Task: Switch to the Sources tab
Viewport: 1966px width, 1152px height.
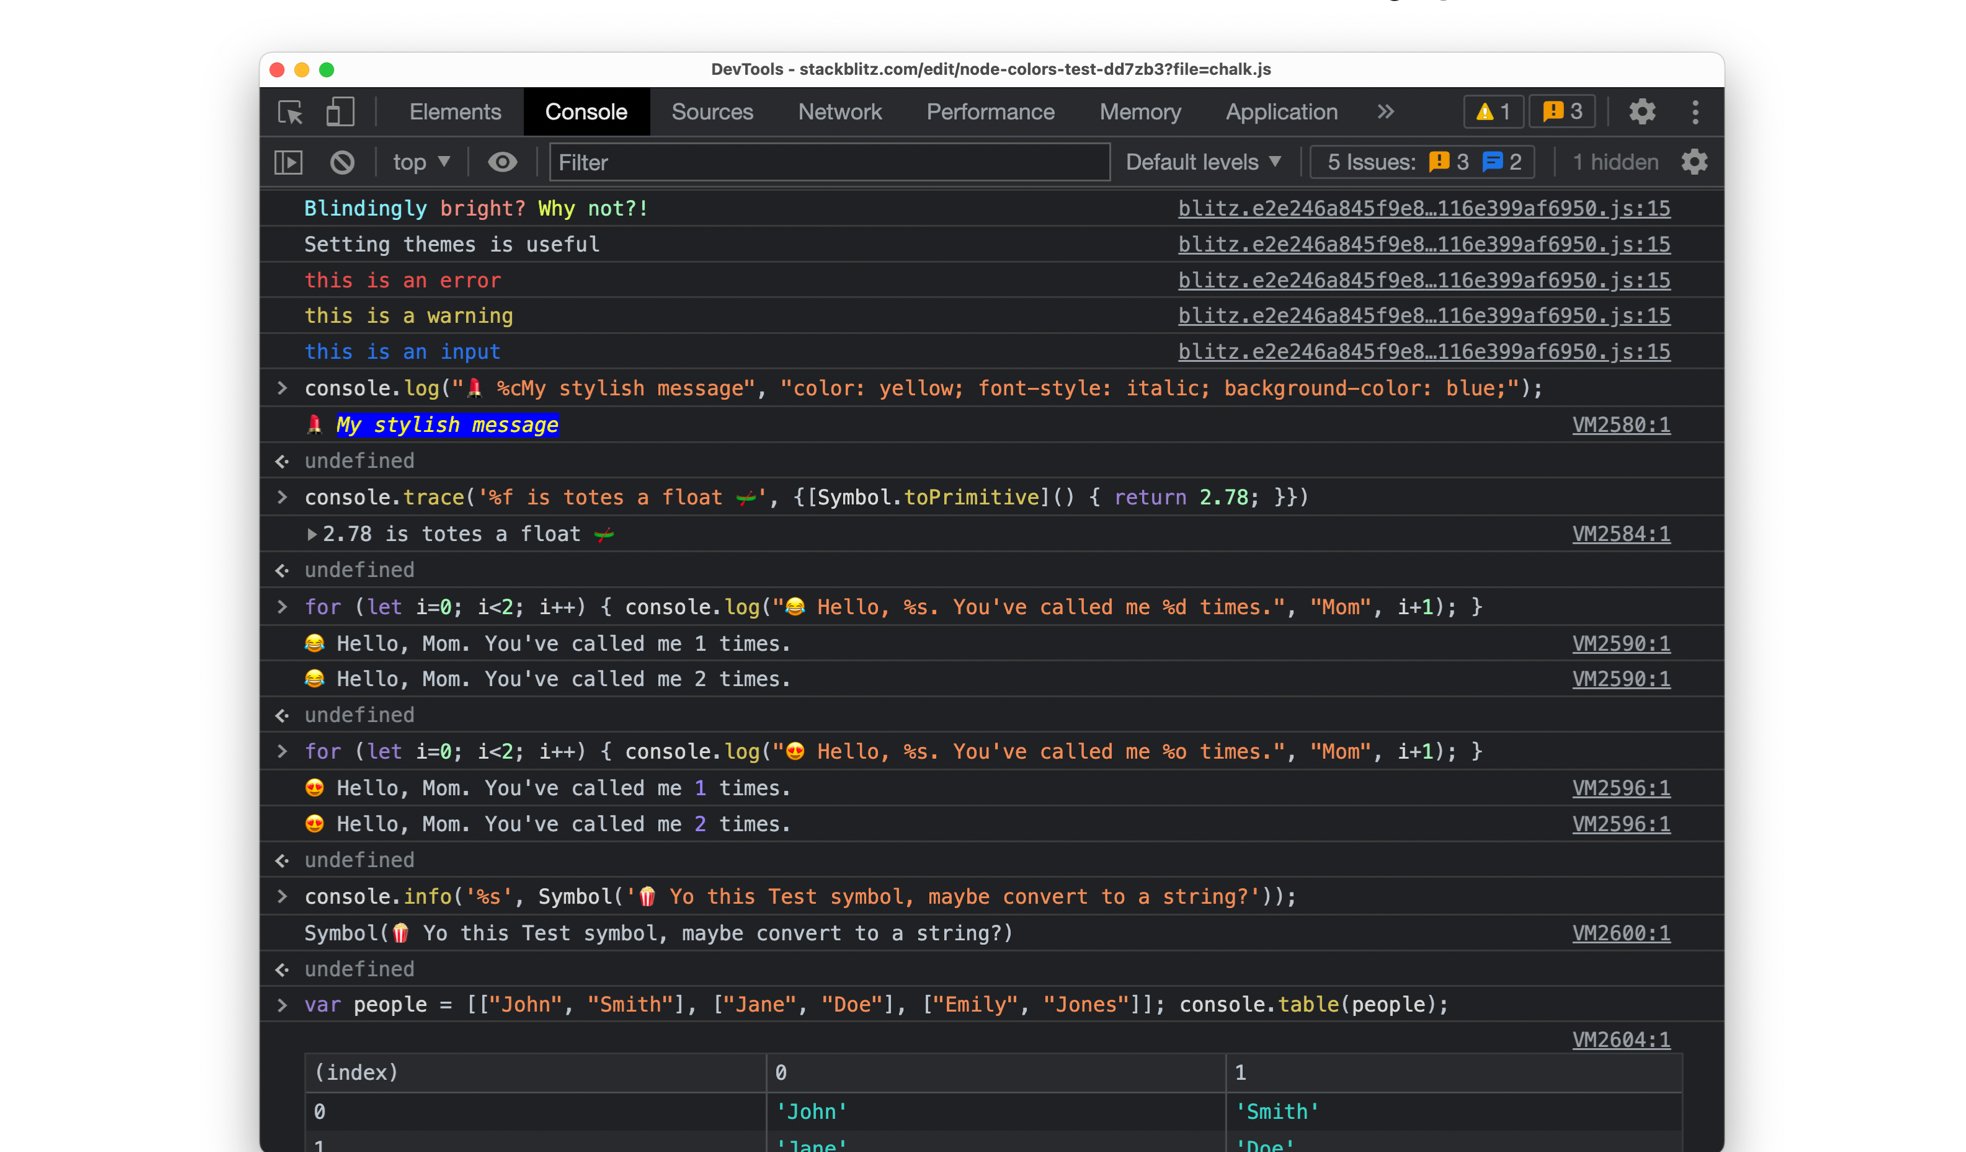Action: (712, 112)
